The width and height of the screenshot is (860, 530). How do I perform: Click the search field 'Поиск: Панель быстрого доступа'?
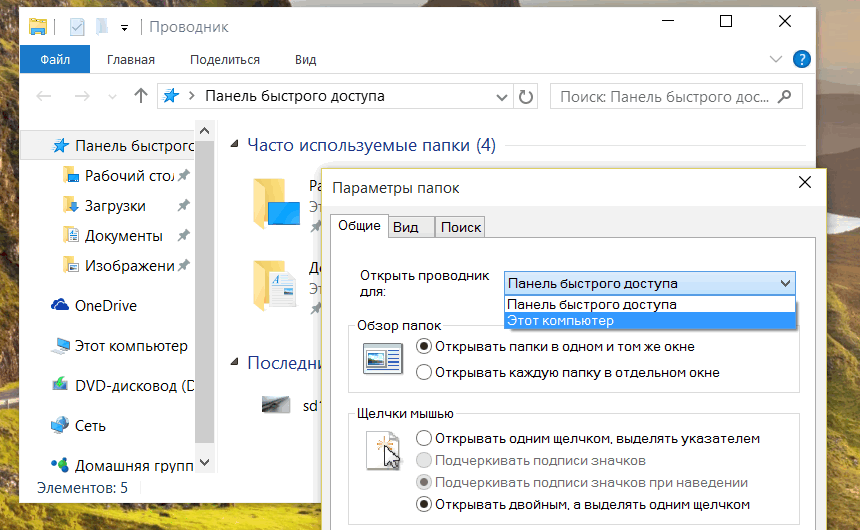(x=665, y=96)
